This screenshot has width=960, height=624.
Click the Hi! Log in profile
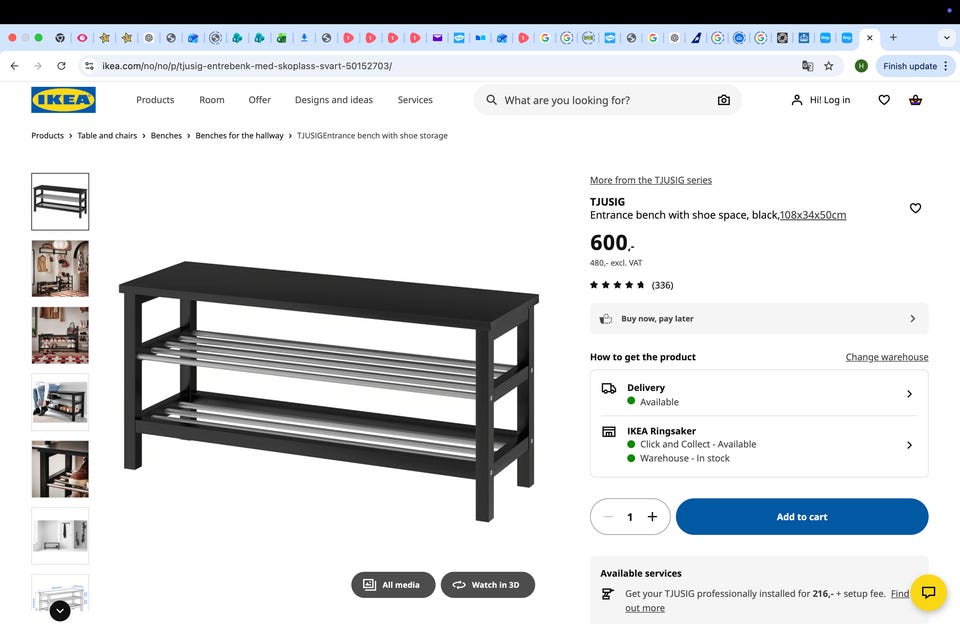(821, 100)
